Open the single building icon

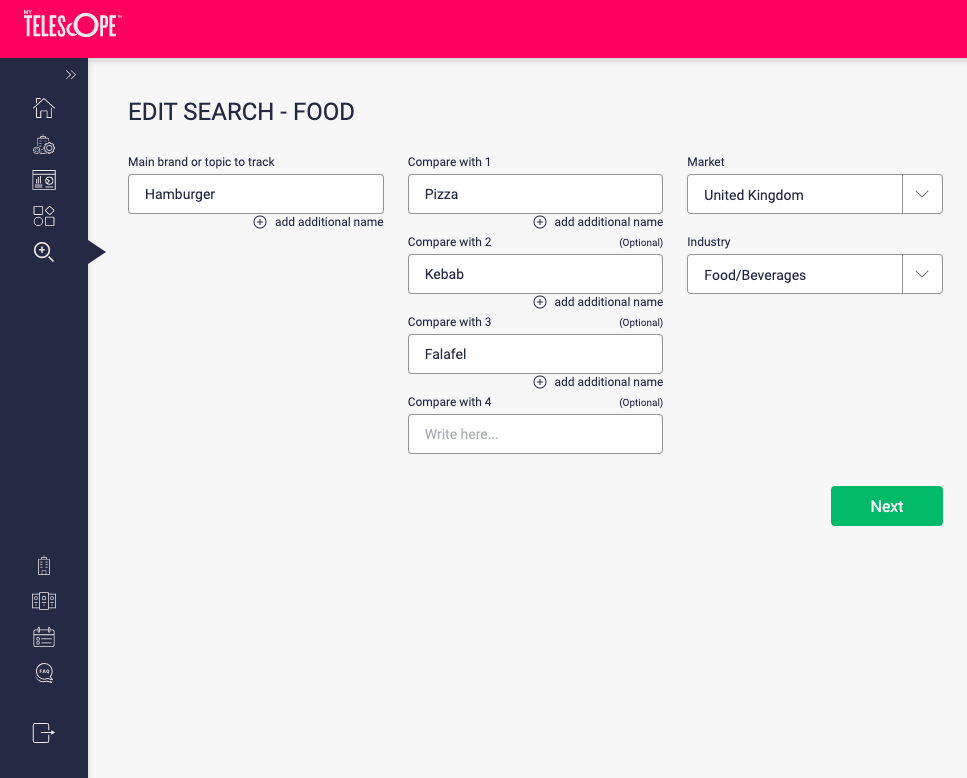(x=44, y=566)
